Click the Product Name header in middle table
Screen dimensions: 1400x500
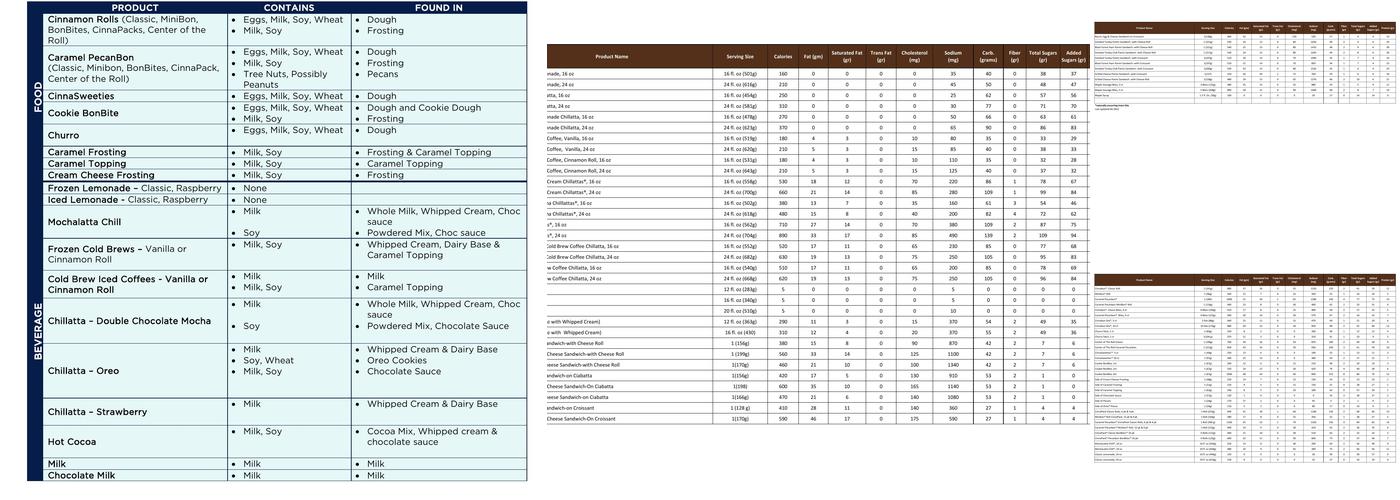coord(611,57)
